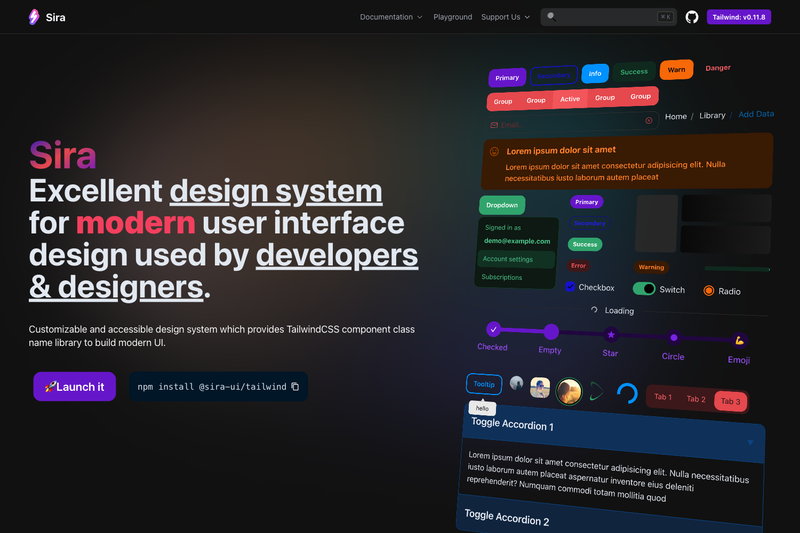The width and height of the screenshot is (800, 533).
Task: Open the green Dropdown button
Action: (x=502, y=205)
